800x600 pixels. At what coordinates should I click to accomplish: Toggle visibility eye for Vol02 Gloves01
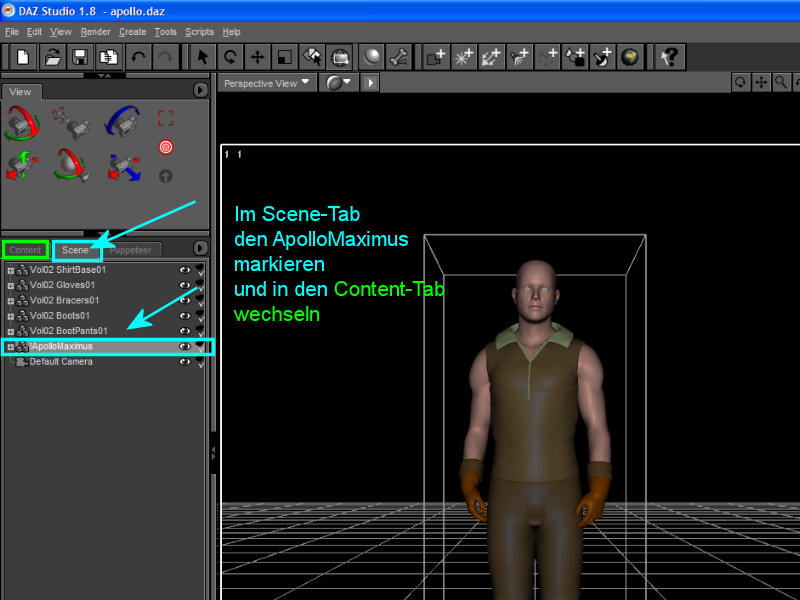(x=185, y=285)
